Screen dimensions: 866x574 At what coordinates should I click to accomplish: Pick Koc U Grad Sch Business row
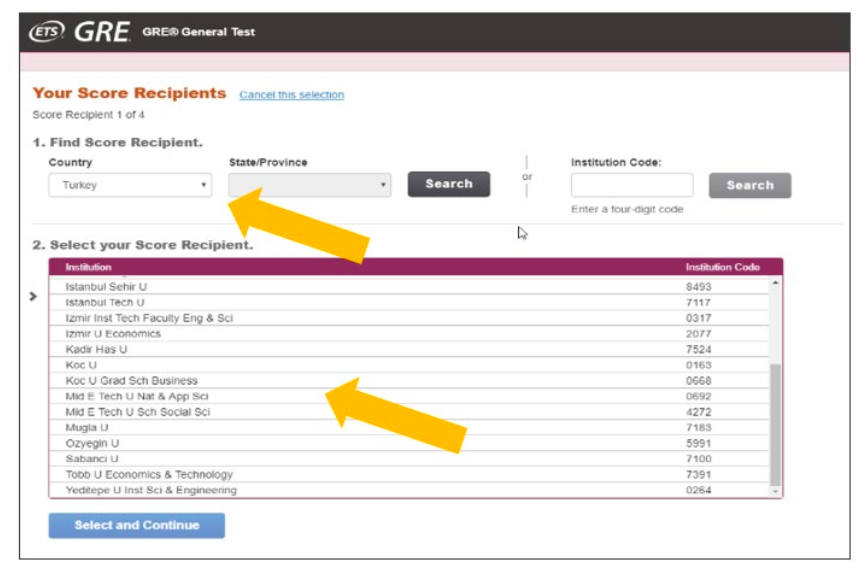[131, 381]
